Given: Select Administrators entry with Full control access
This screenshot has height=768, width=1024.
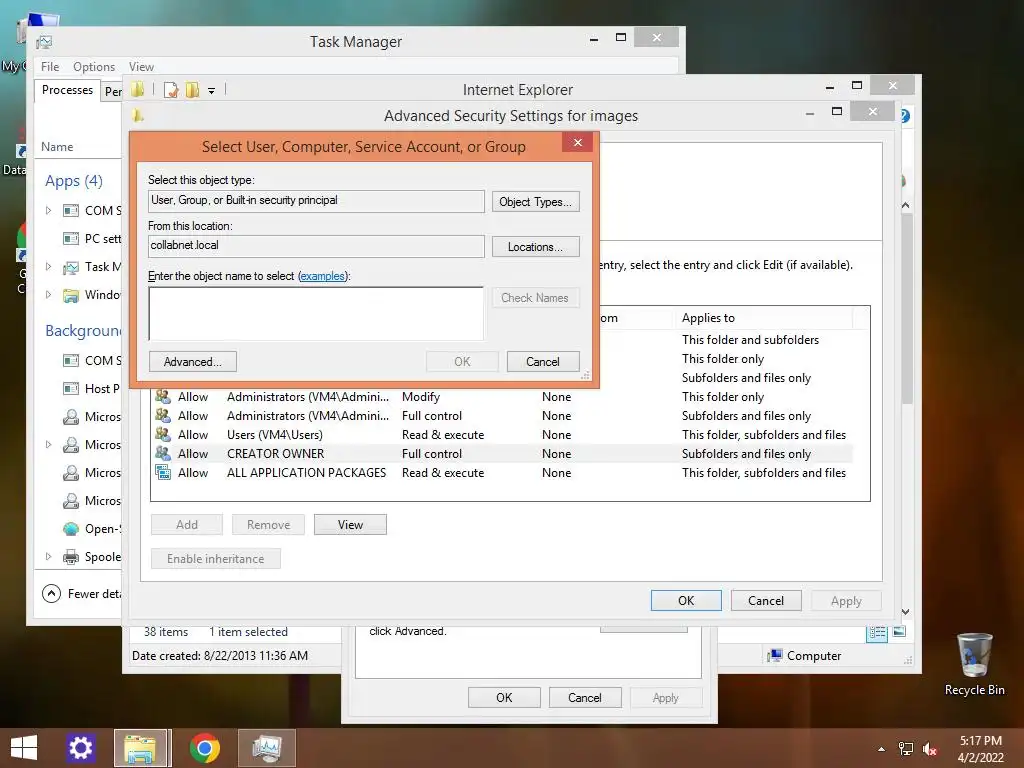Looking at the screenshot, I should tap(503, 416).
